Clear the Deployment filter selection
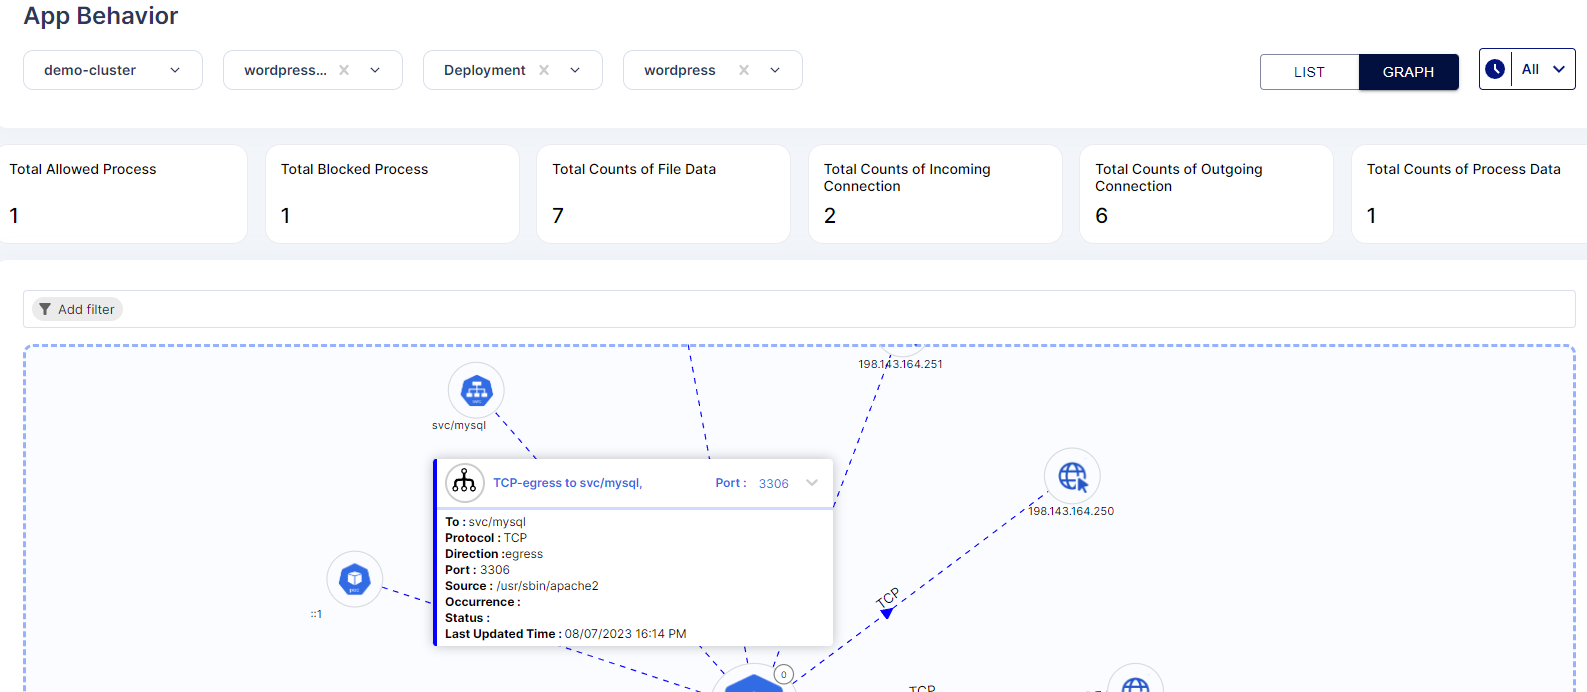 click(x=544, y=70)
